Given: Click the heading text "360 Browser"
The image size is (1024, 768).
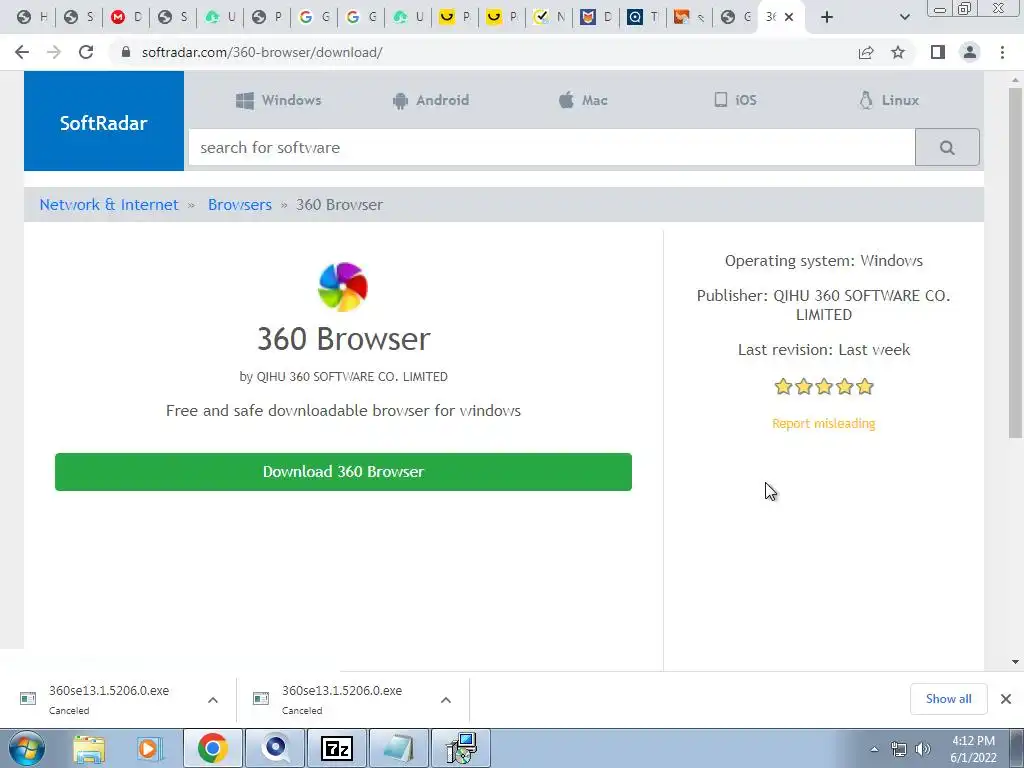Looking at the screenshot, I should point(344,339).
